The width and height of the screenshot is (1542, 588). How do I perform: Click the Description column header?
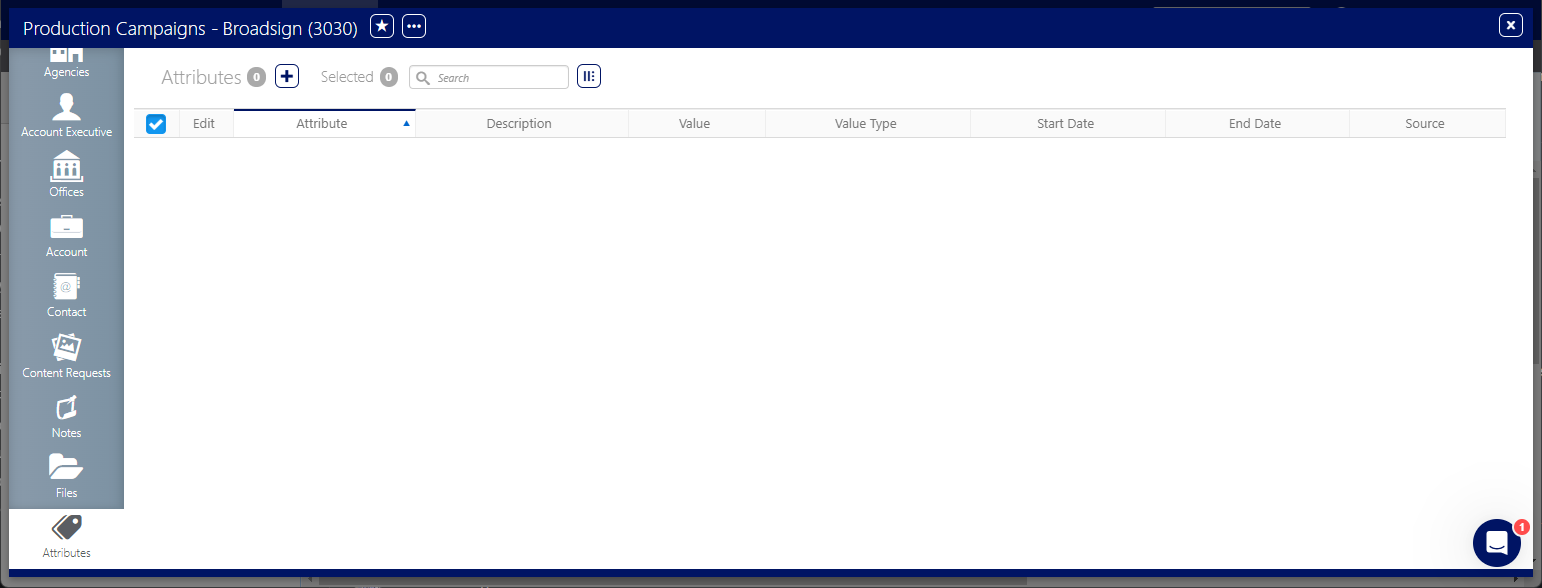point(521,124)
